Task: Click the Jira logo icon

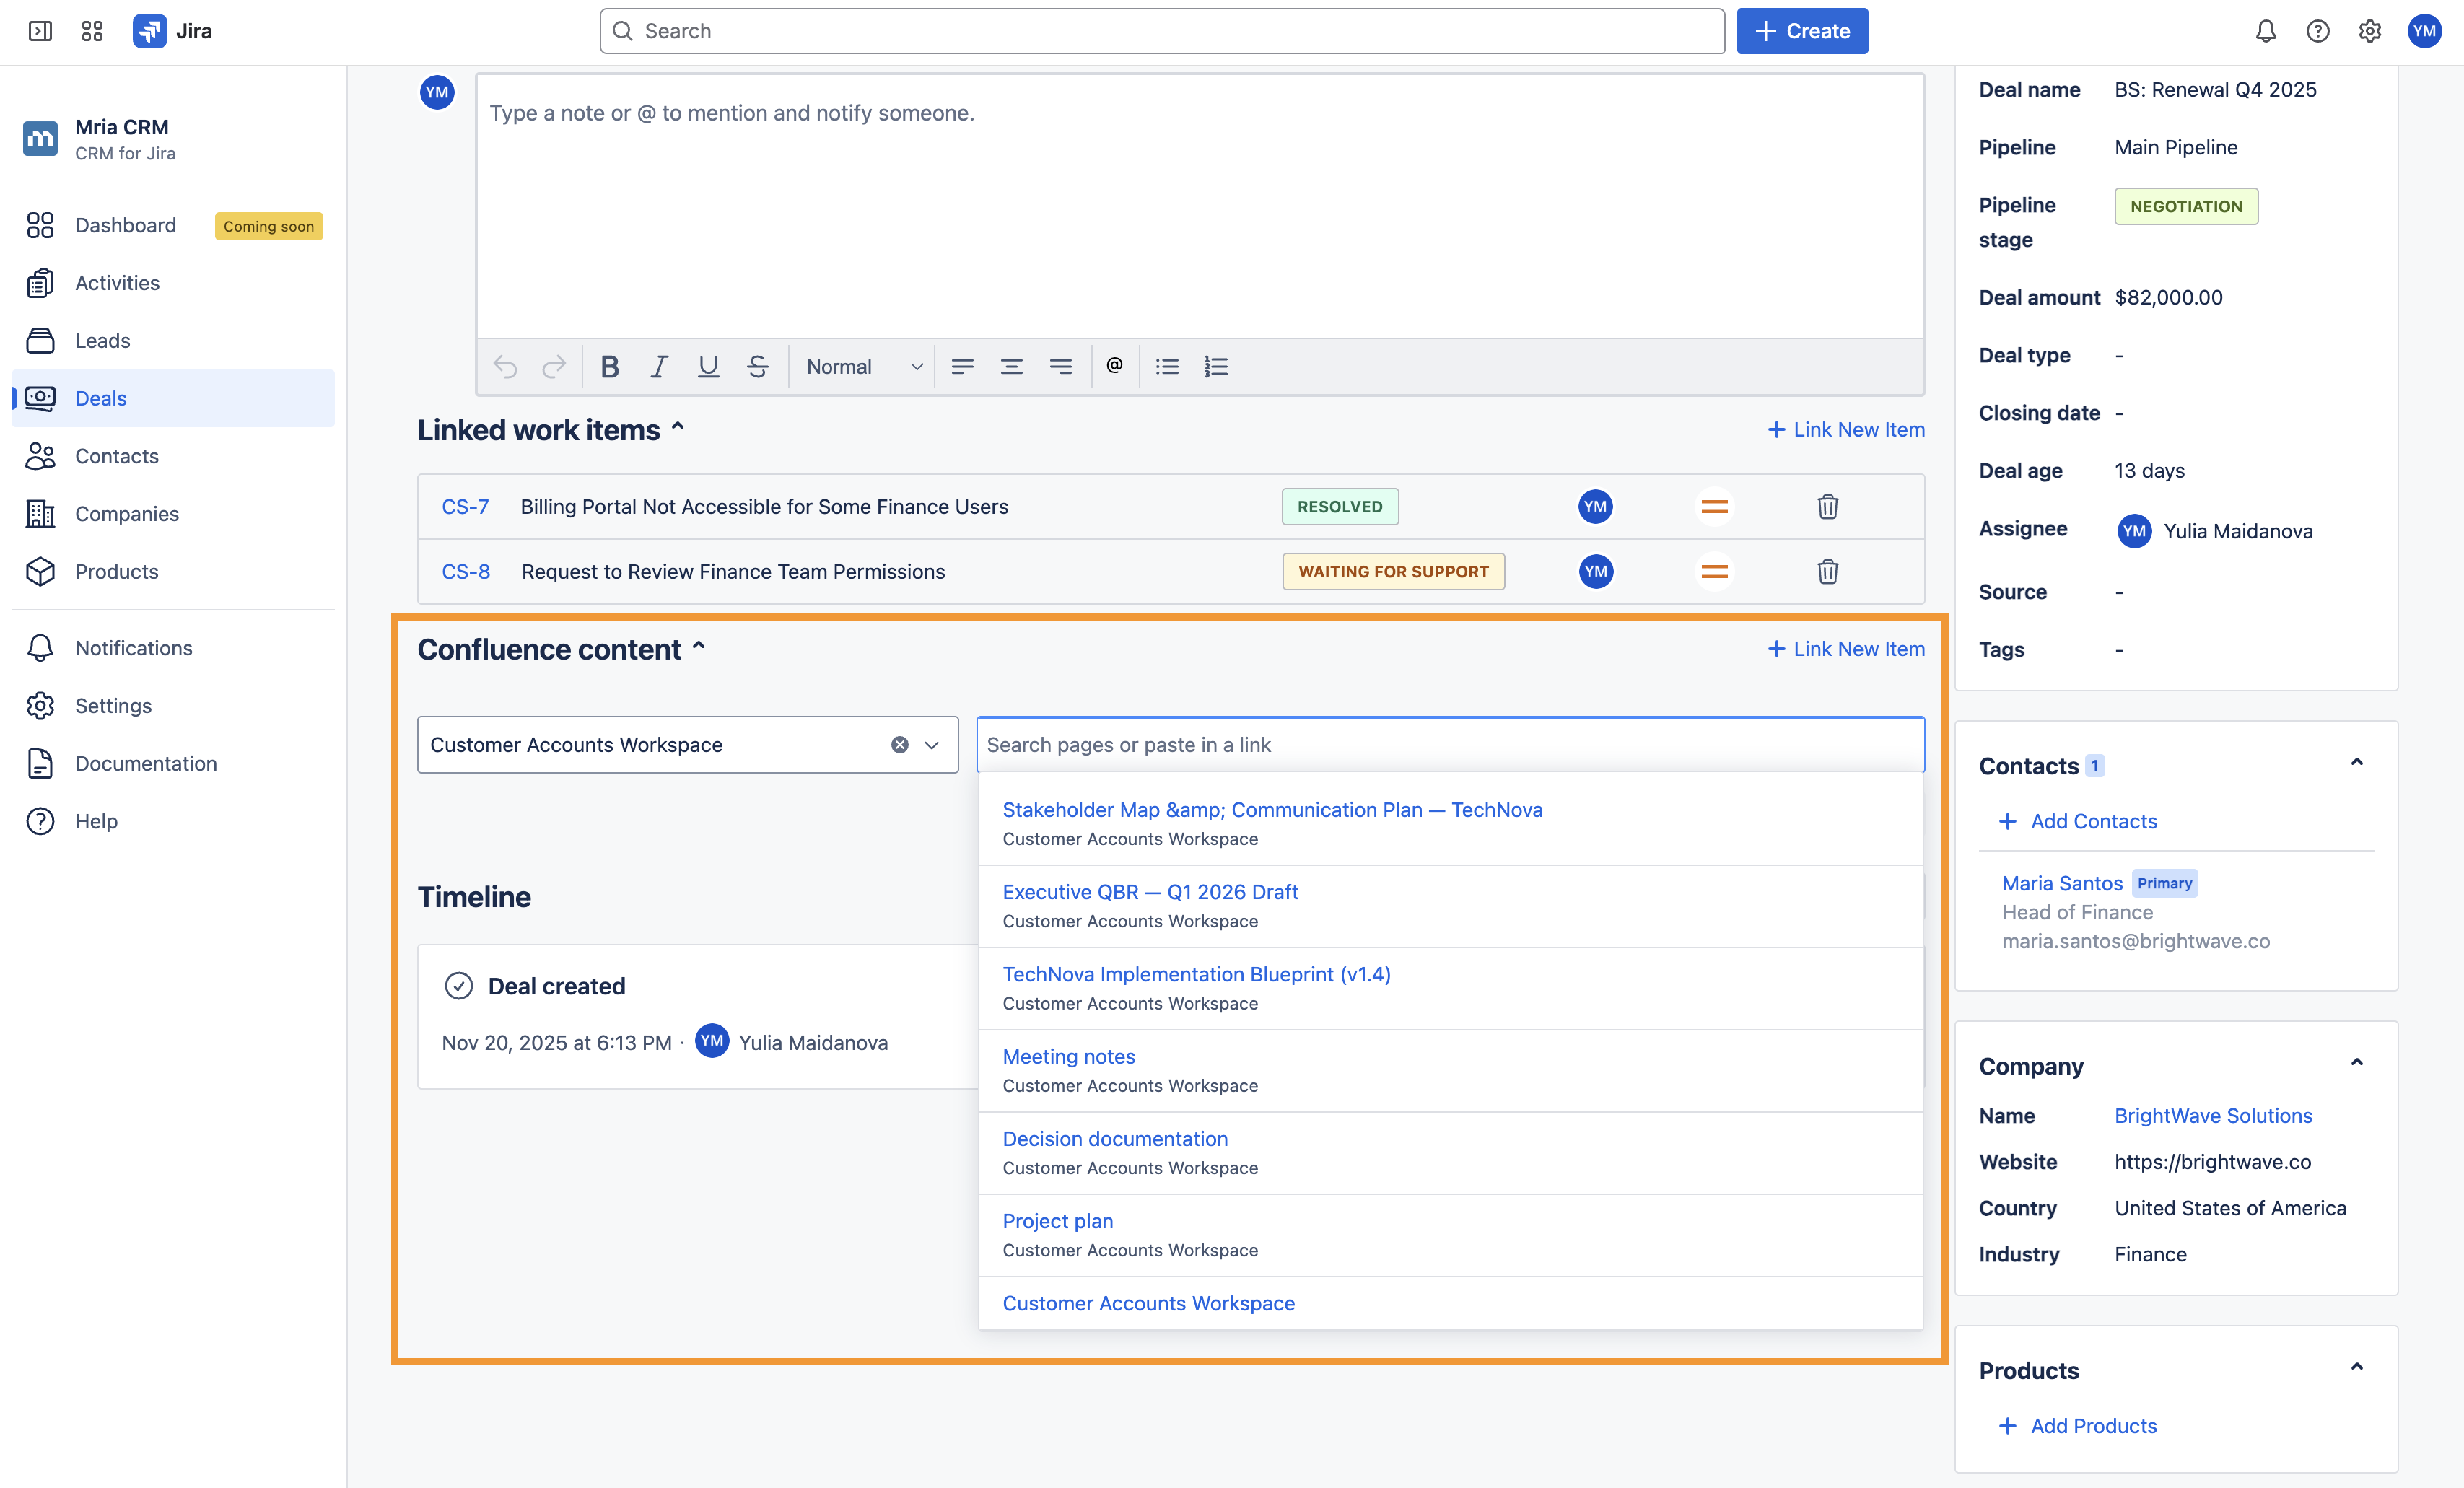Action: [x=150, y=31]
